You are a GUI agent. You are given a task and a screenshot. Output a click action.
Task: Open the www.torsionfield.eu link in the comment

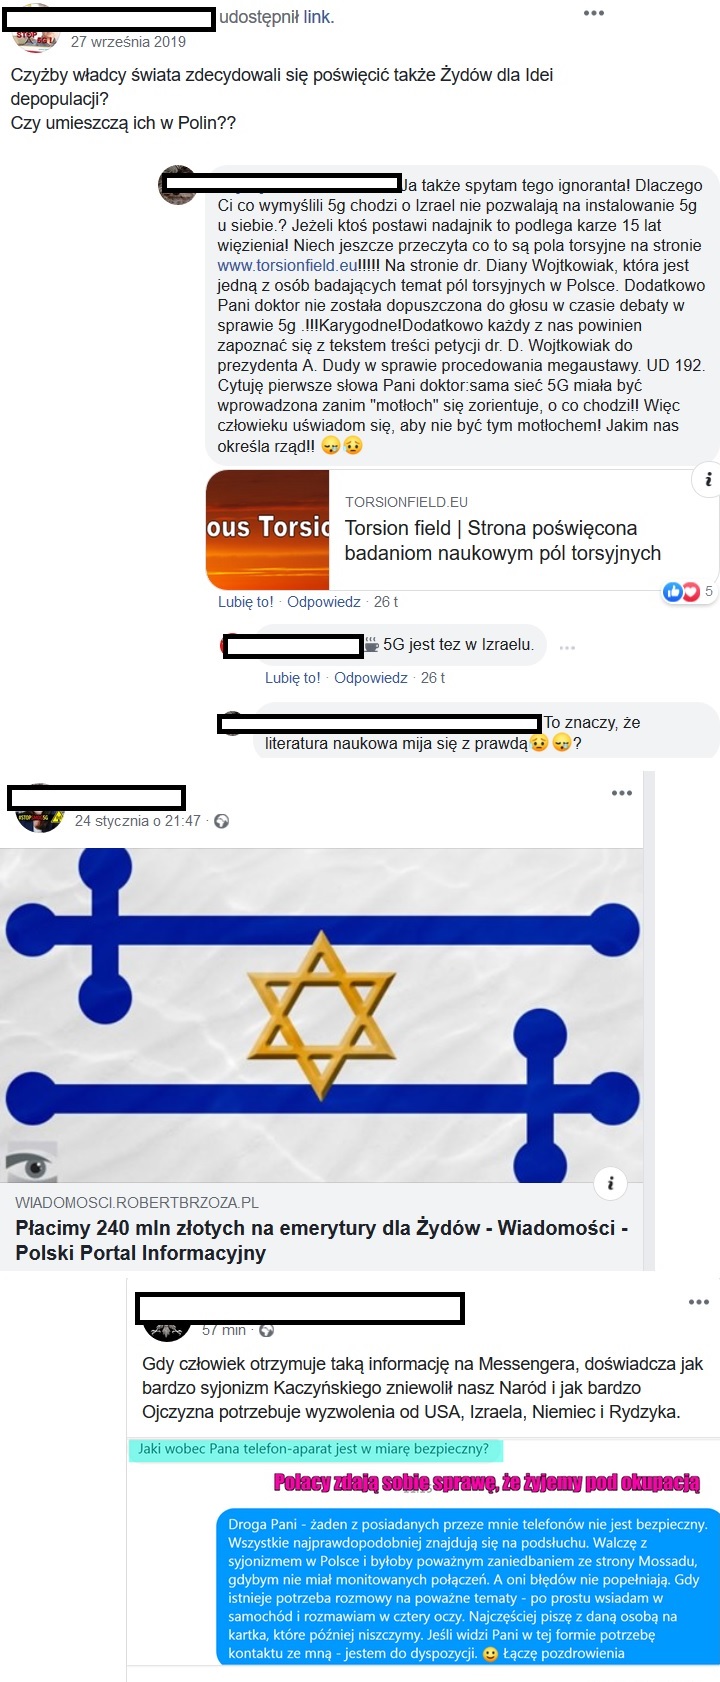pos(288,265)
